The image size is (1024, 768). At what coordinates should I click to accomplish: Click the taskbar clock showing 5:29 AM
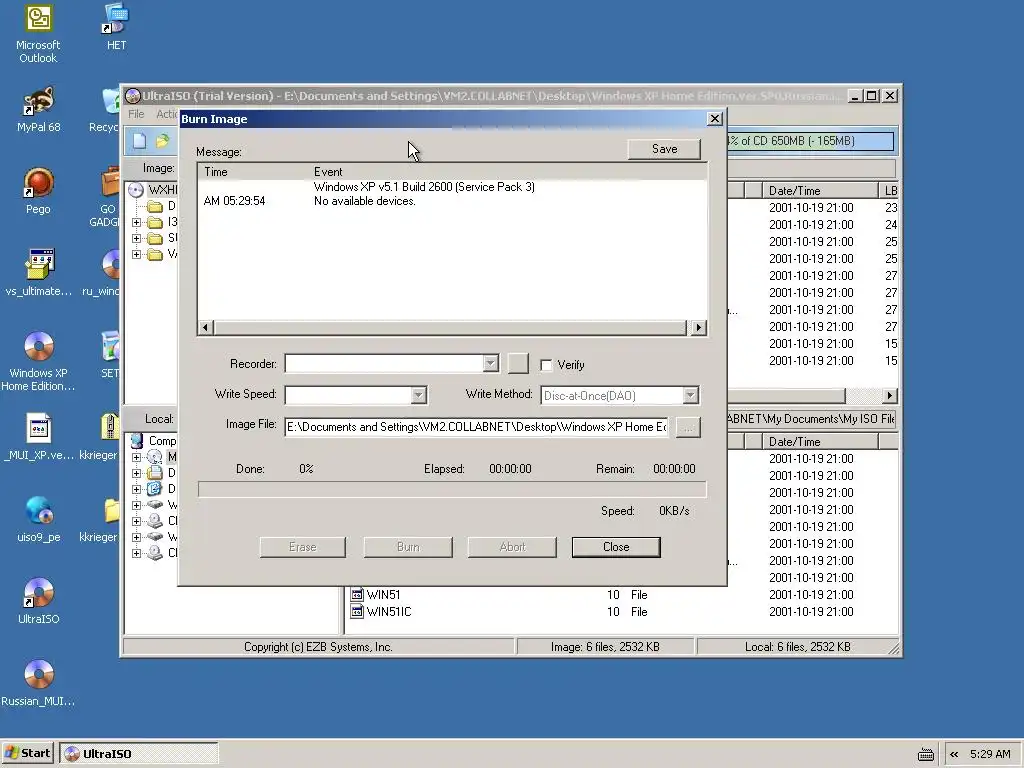tap(990, 754)
